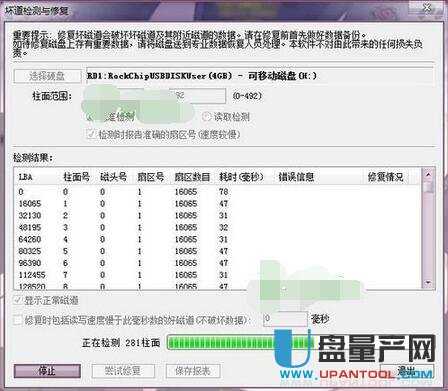Click the selected disk name RD1:RockChipUSBDISKUser
Screen dimensions: 448x391
[x=202, y=76]
